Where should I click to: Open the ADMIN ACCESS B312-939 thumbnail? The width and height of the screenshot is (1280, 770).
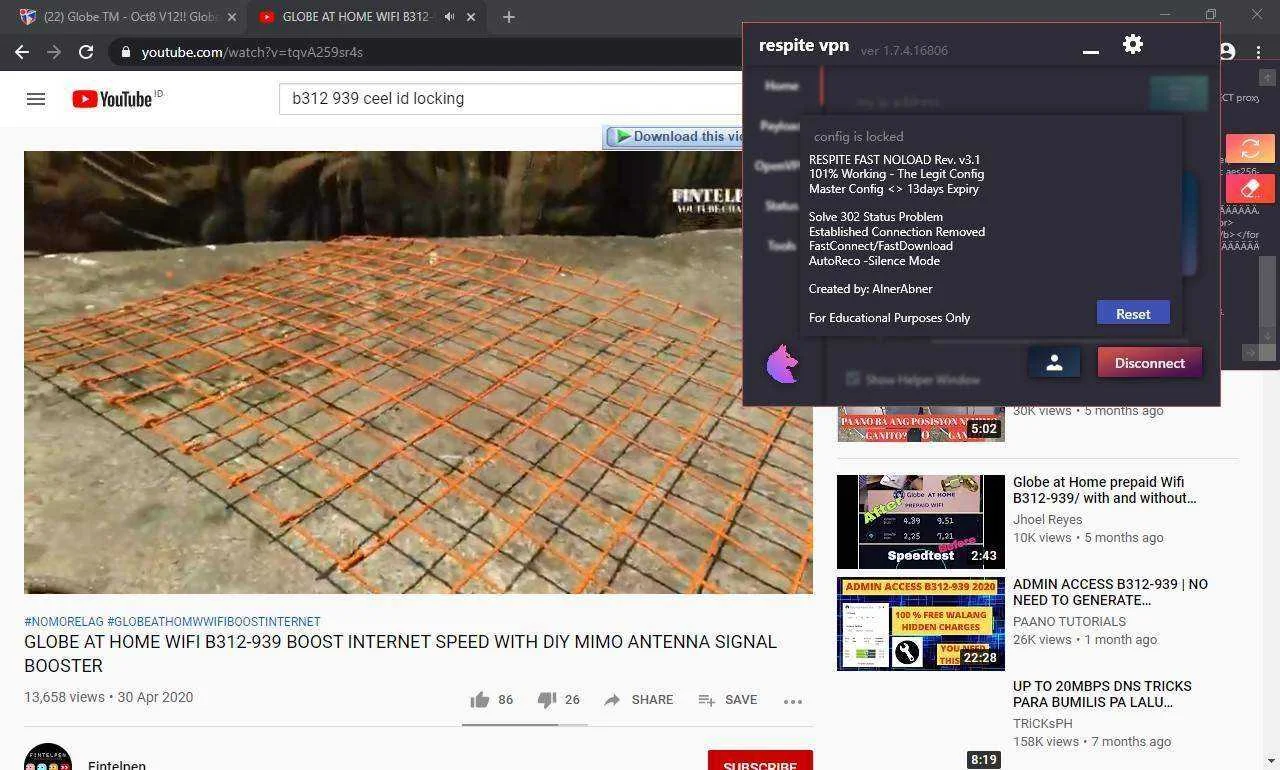click(x=921, y=624)
